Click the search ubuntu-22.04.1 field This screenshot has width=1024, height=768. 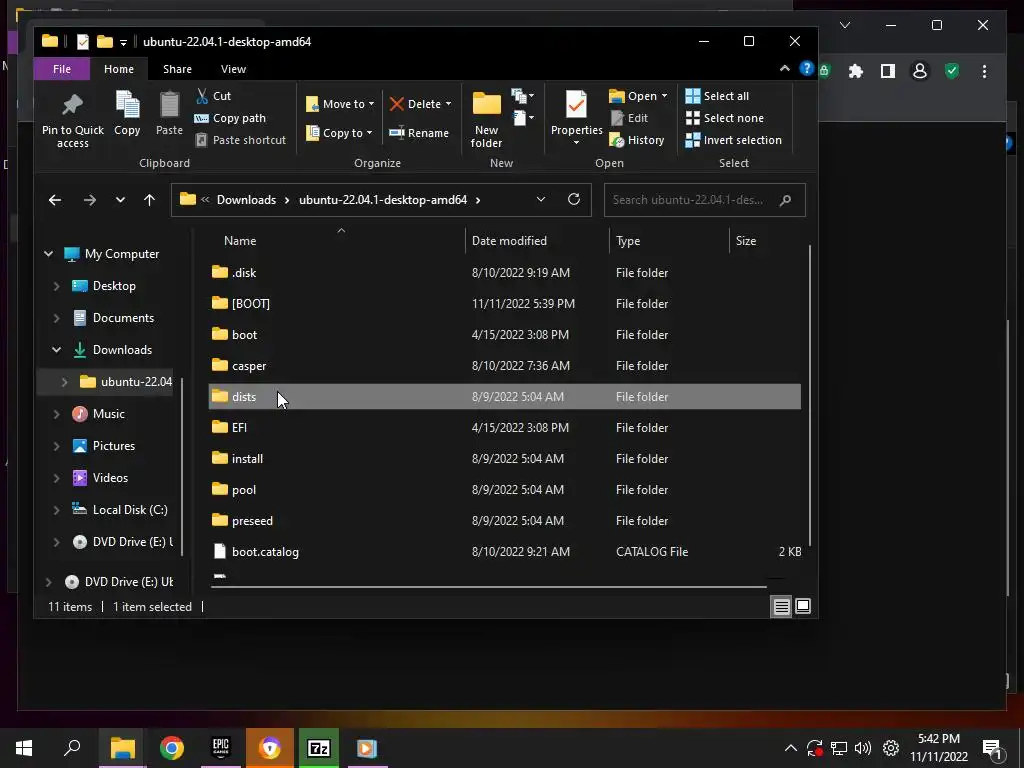coord(705,200)
